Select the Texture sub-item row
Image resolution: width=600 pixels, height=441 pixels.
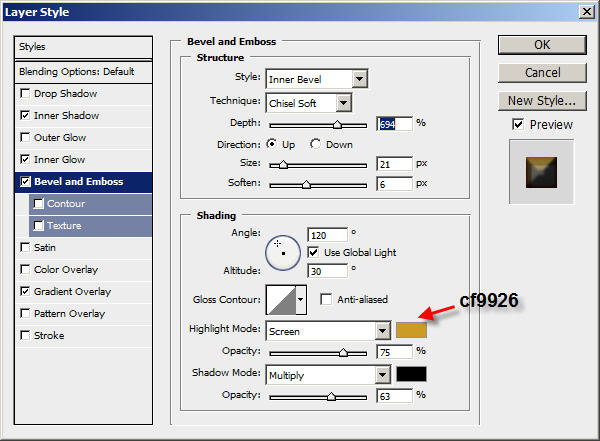pos(91,226)
